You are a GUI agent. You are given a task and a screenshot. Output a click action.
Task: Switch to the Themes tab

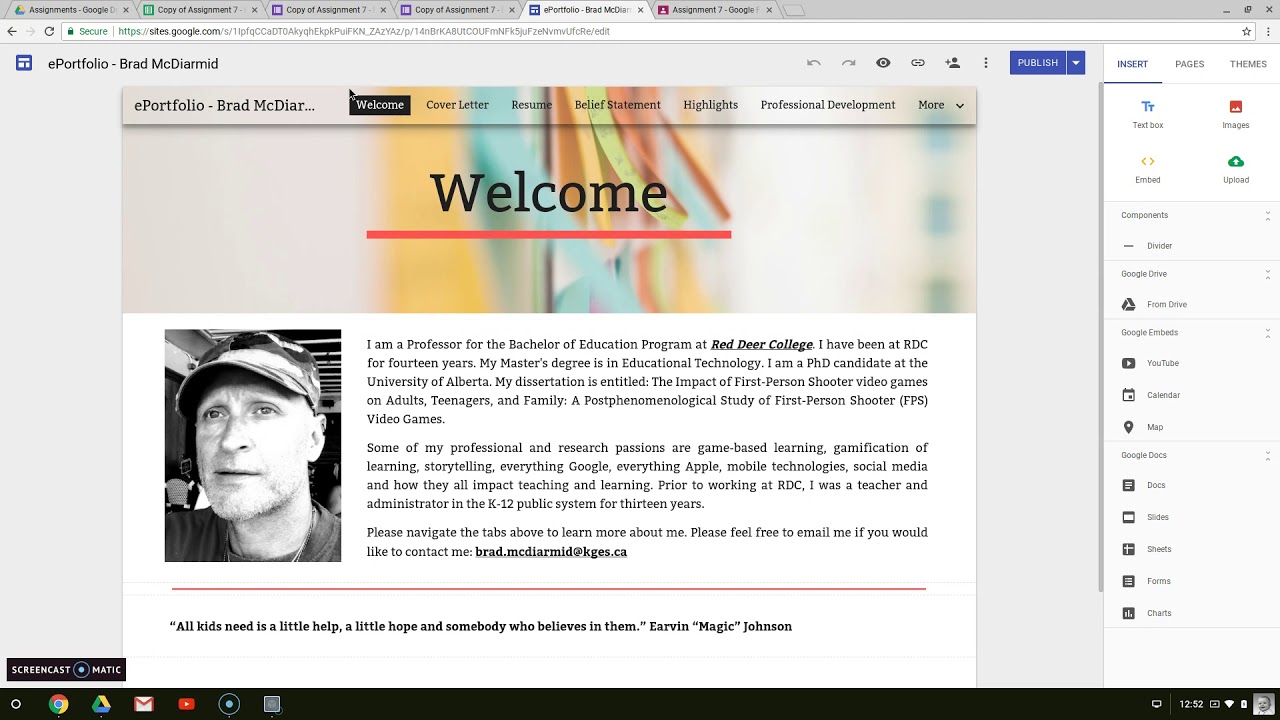(x=1248, y=64)
